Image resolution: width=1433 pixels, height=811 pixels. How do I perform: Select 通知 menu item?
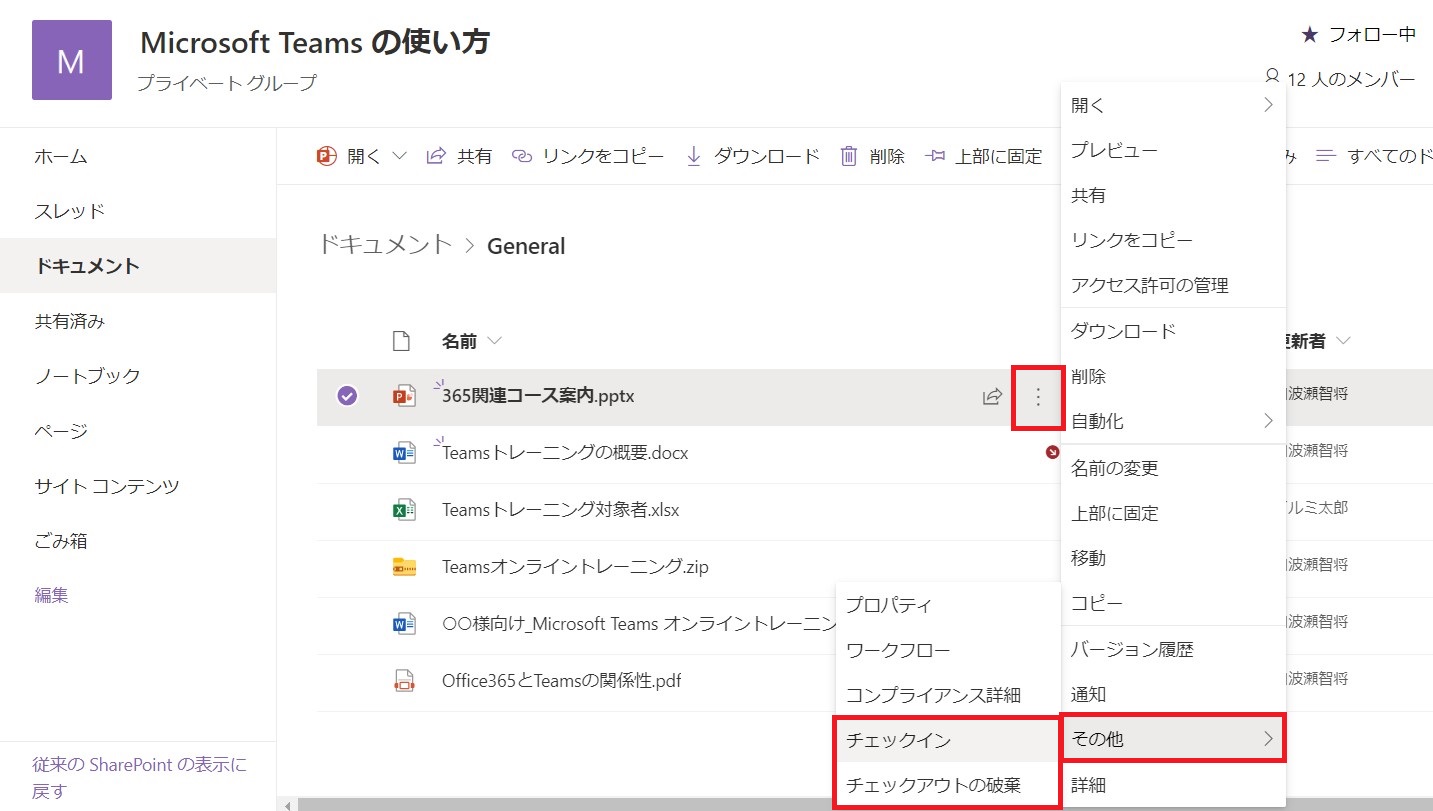pyautogui.click(x=1173, y=694)
